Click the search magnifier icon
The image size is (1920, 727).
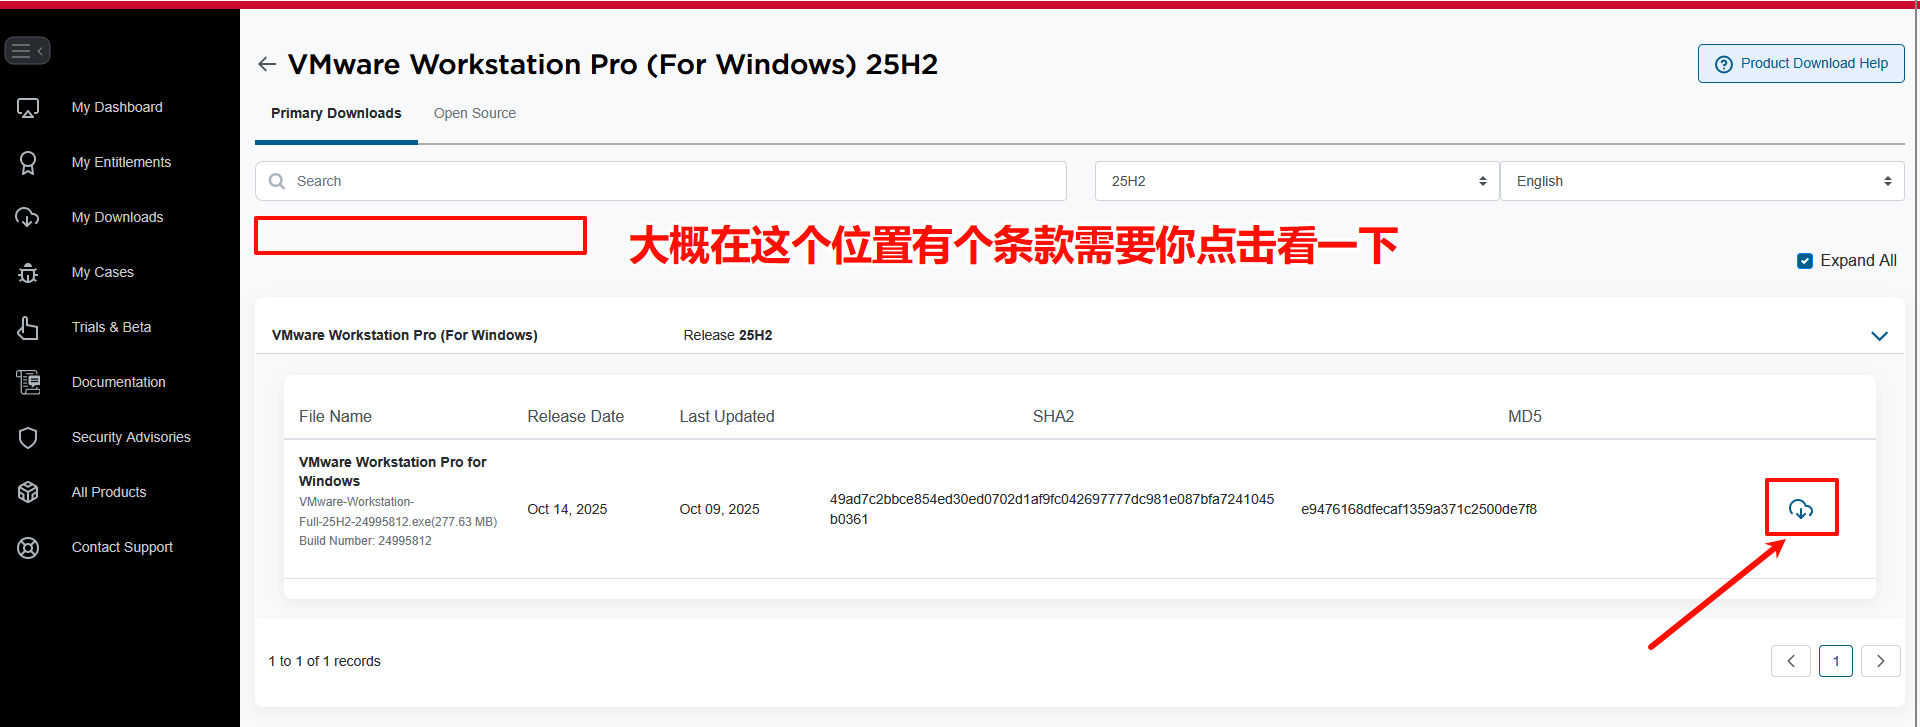(x=277, y=181)
